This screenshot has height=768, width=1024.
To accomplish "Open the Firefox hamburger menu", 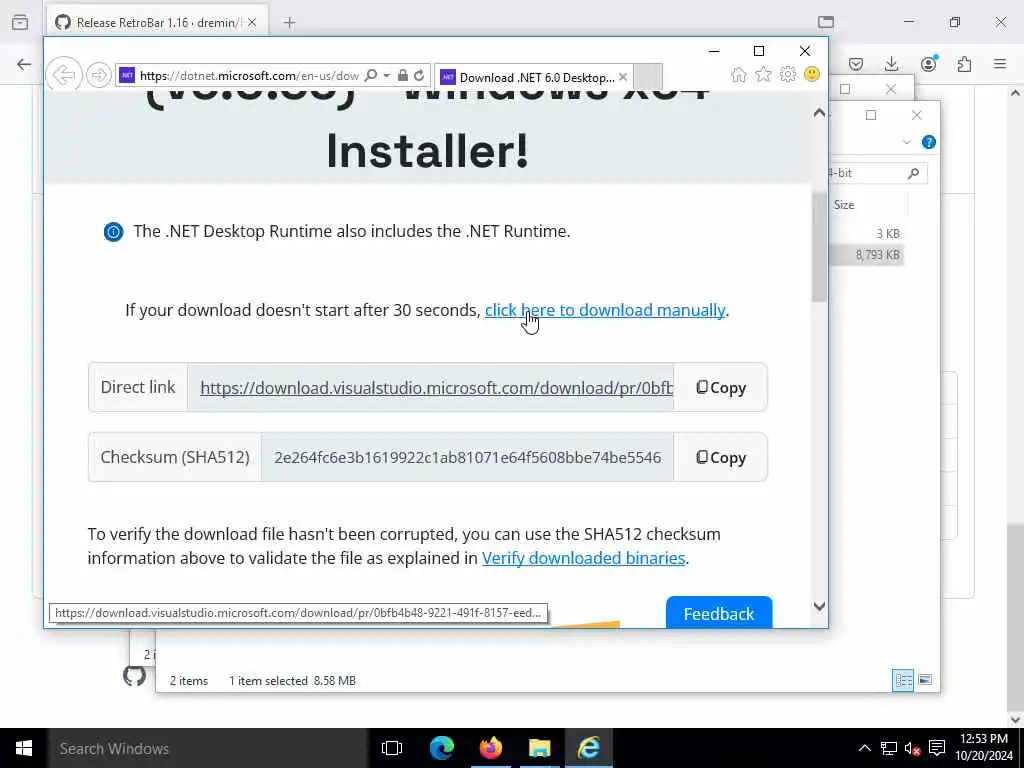I will pos(1000,64).
